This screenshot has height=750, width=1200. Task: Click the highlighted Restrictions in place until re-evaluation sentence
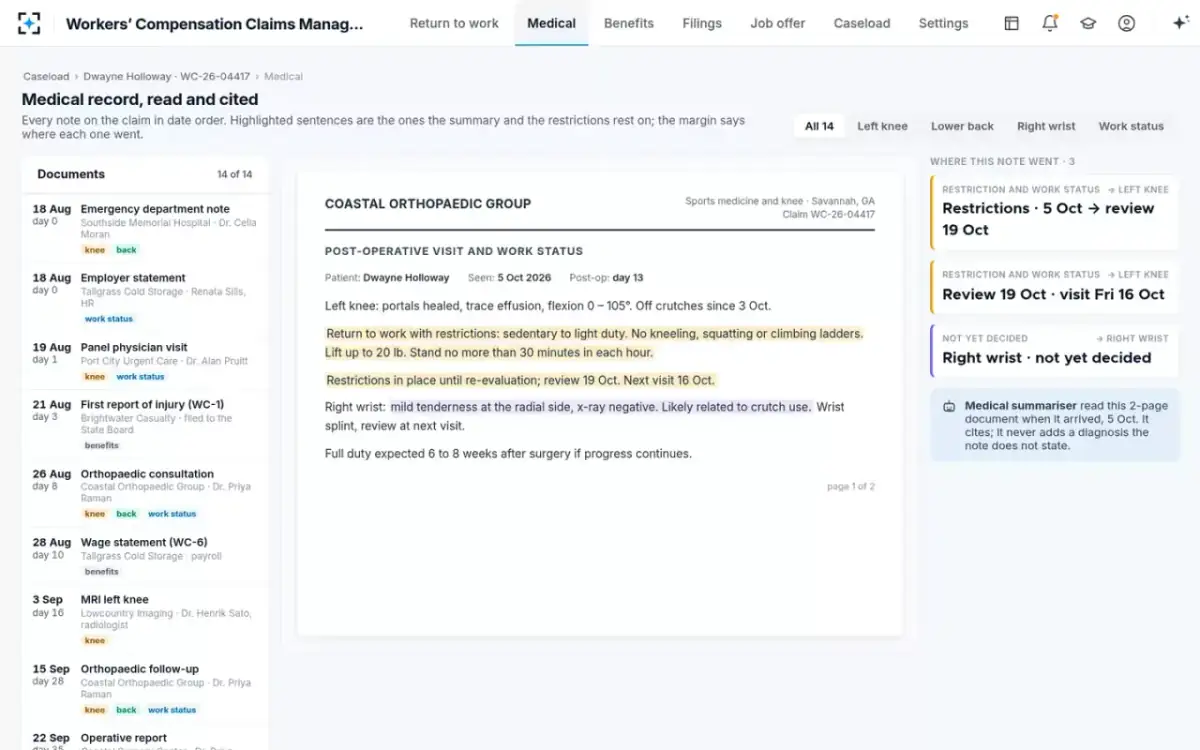[521, 380]
